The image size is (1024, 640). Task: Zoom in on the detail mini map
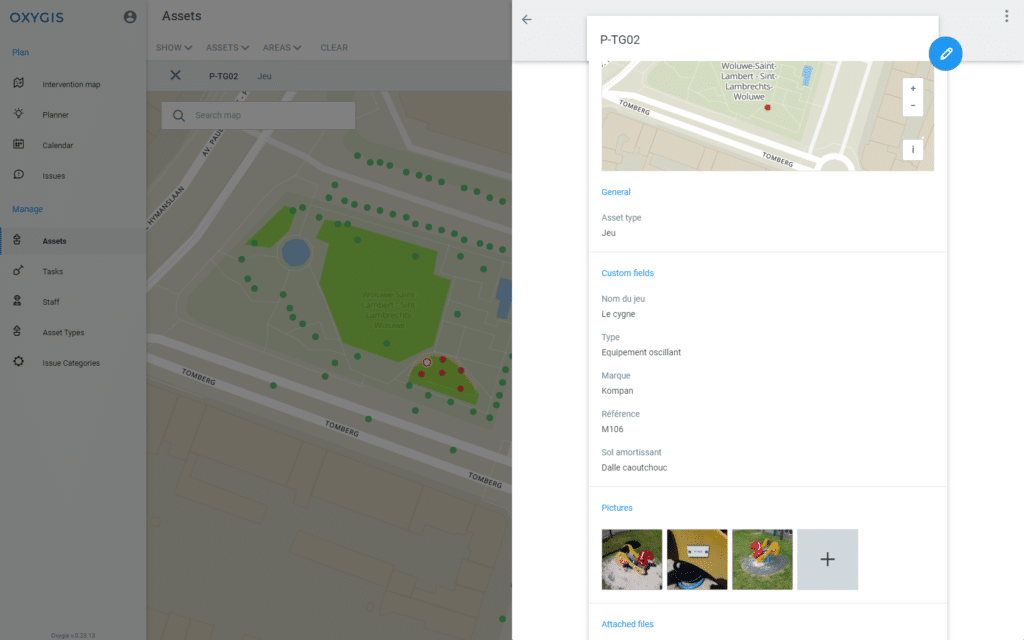[913, 88]
